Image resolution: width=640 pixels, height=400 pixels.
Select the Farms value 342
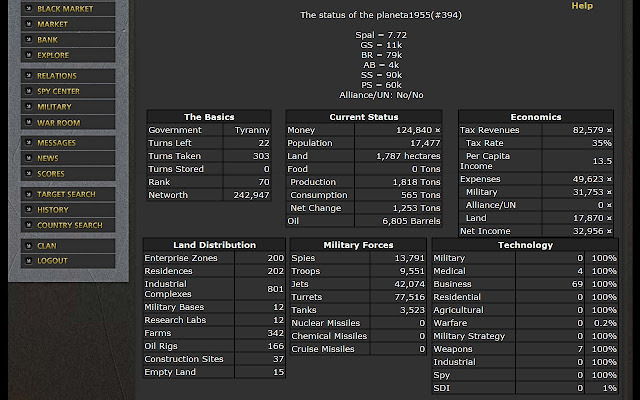click(276, 333)
